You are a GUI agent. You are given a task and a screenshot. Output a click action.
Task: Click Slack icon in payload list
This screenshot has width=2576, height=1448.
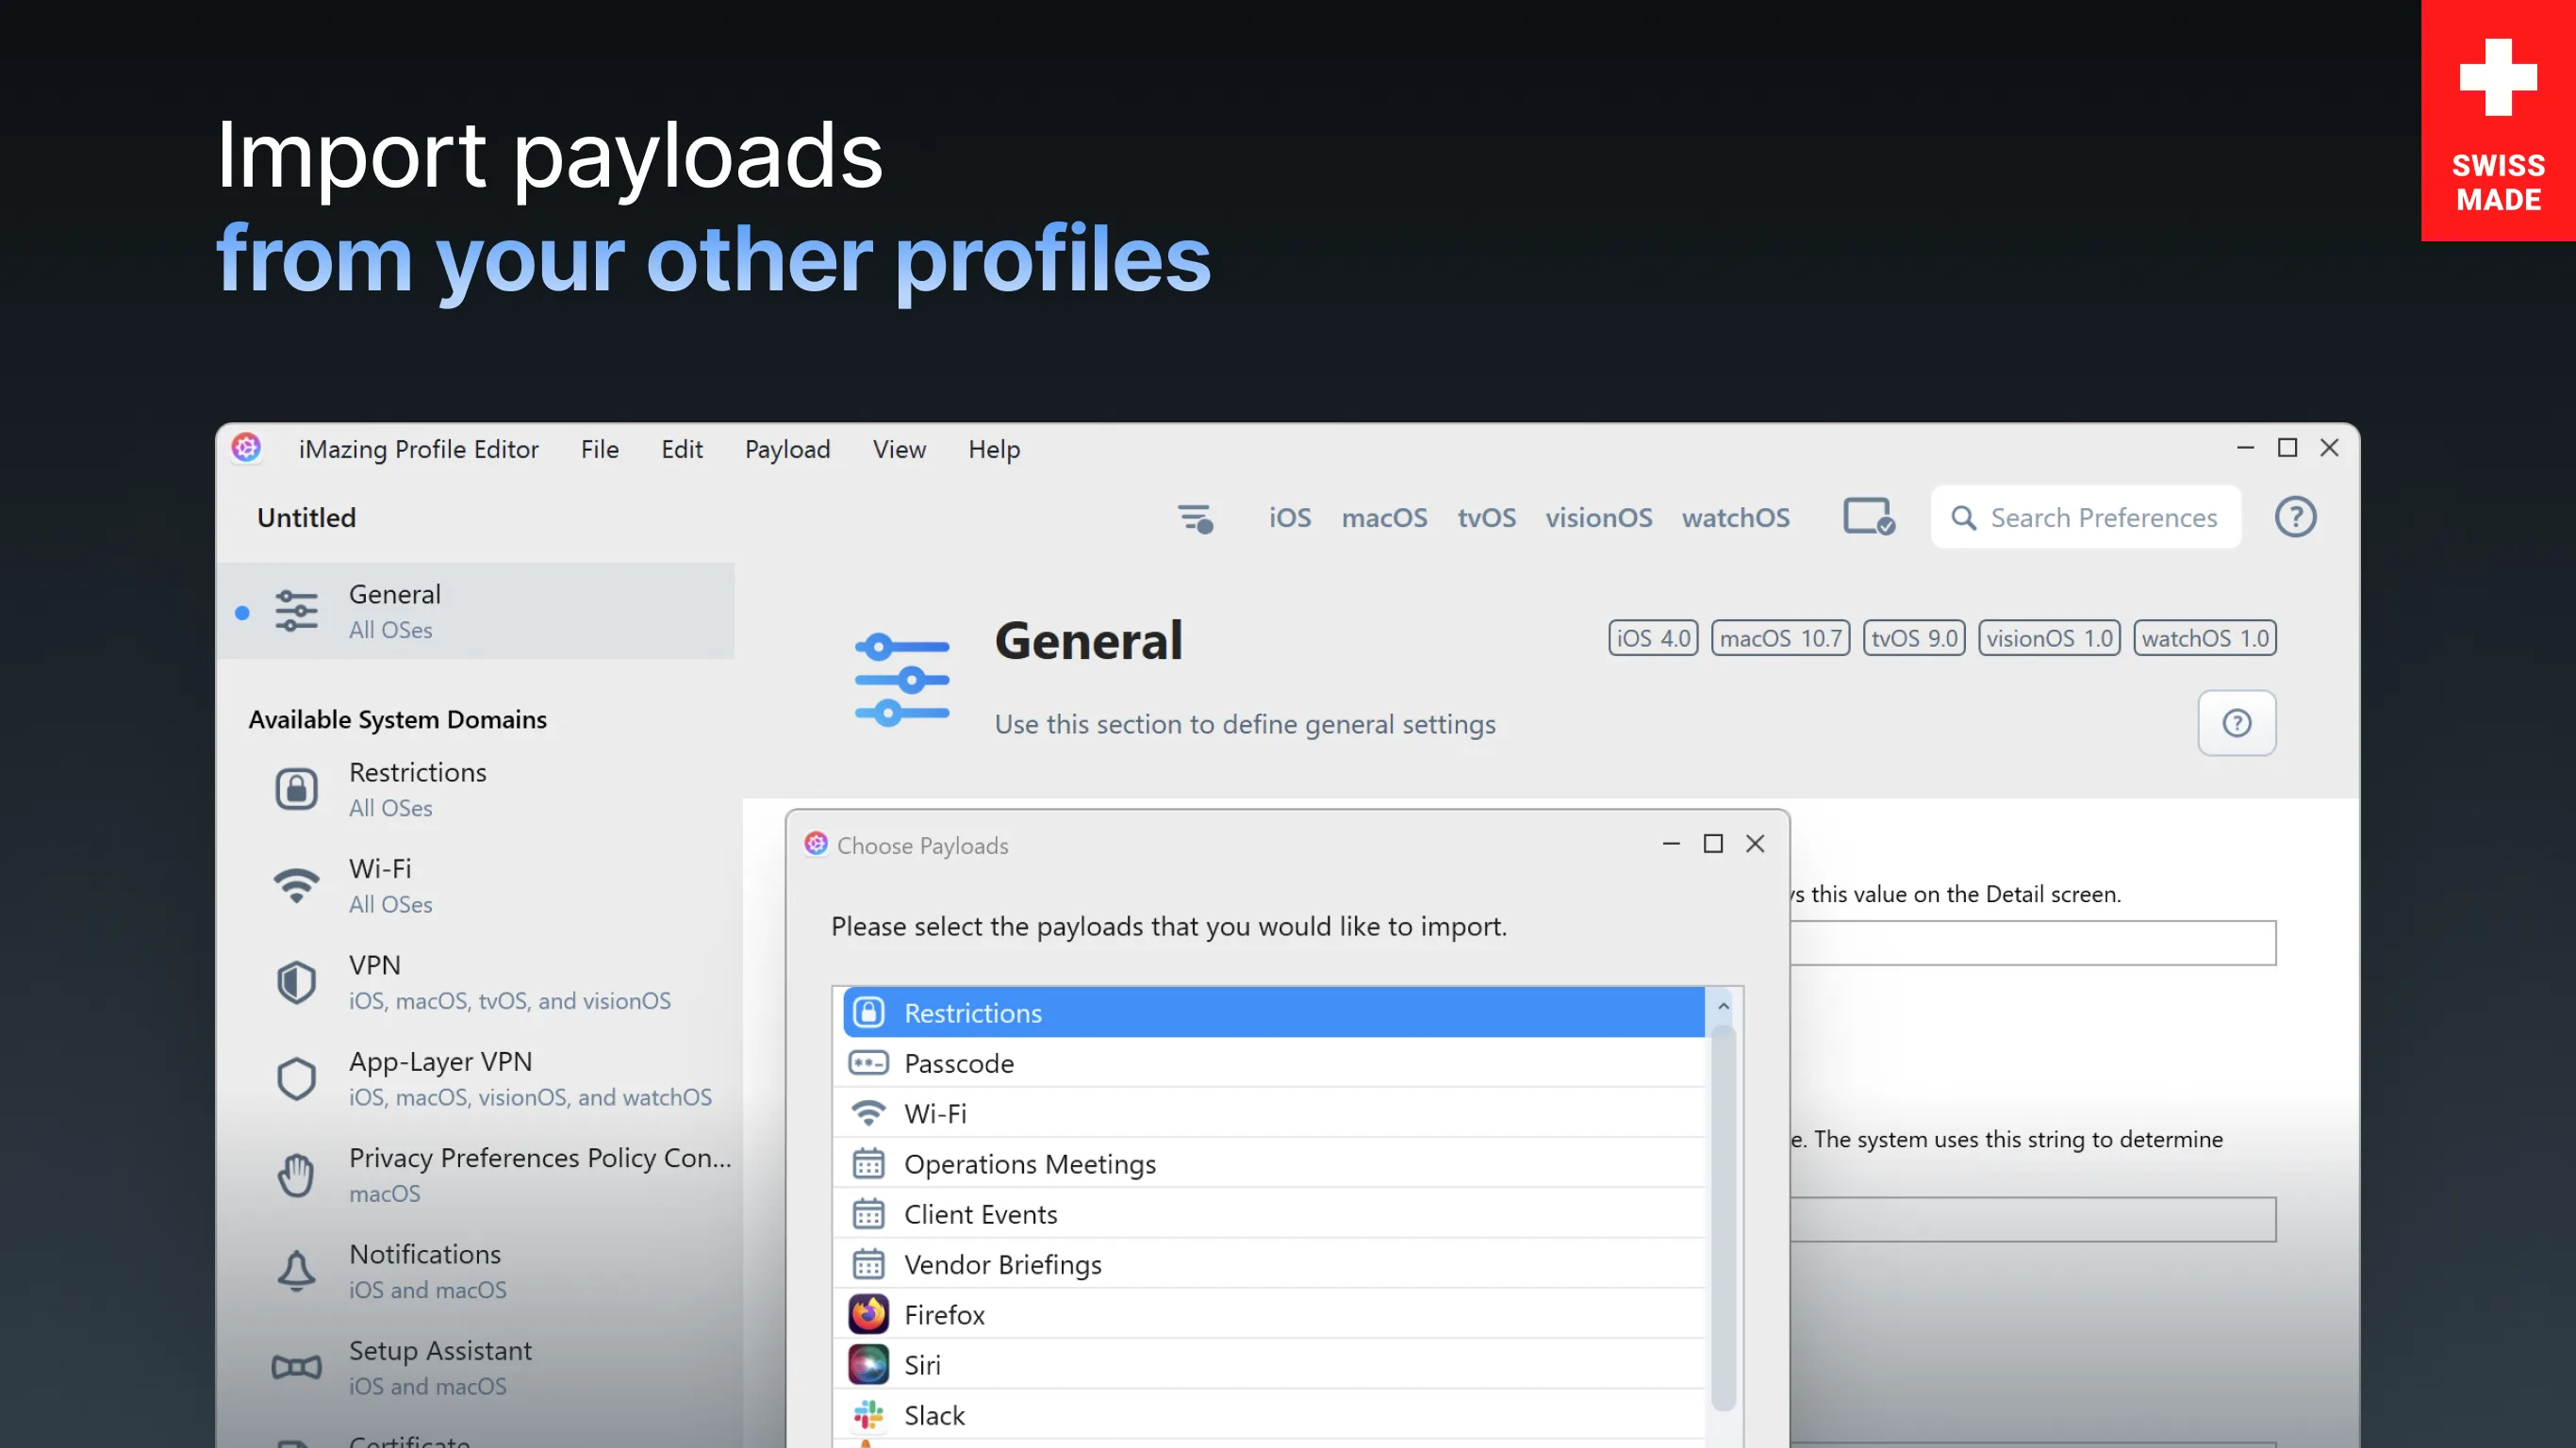(x=868, y=1414)
